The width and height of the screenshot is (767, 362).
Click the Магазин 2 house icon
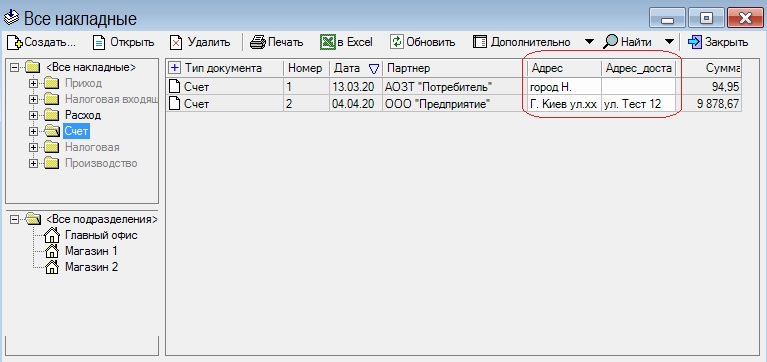click(52, 268)
